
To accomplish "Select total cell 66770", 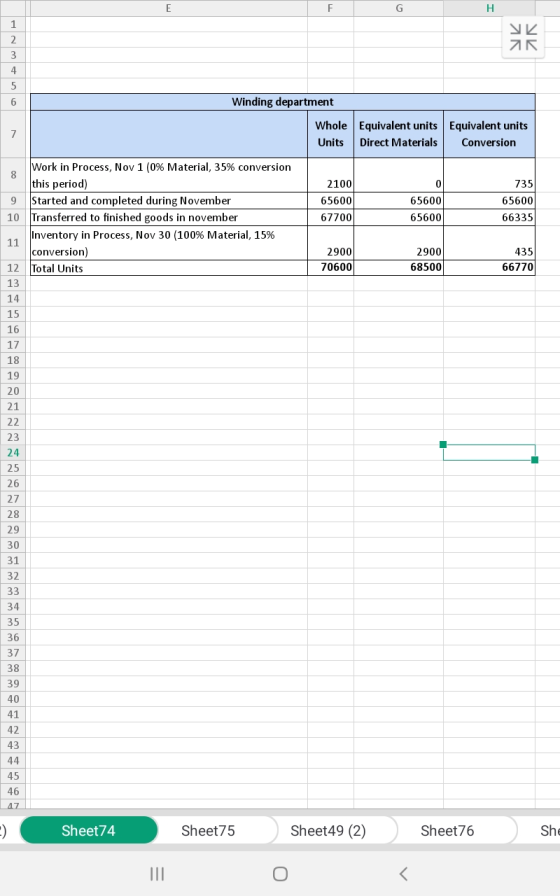I will click(x=489, y=268).
